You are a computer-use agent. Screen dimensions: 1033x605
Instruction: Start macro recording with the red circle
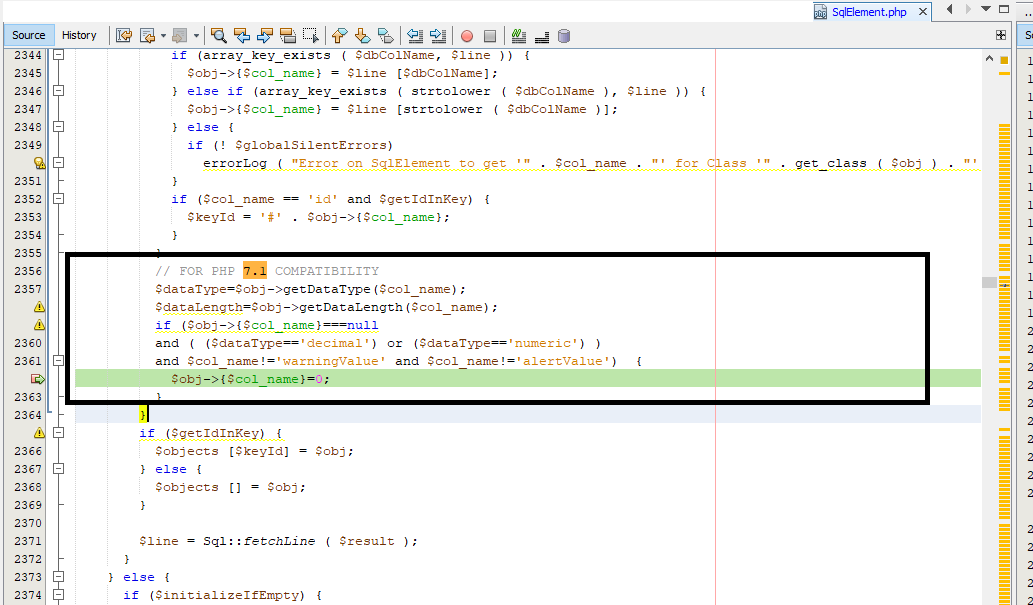[466, 36]
